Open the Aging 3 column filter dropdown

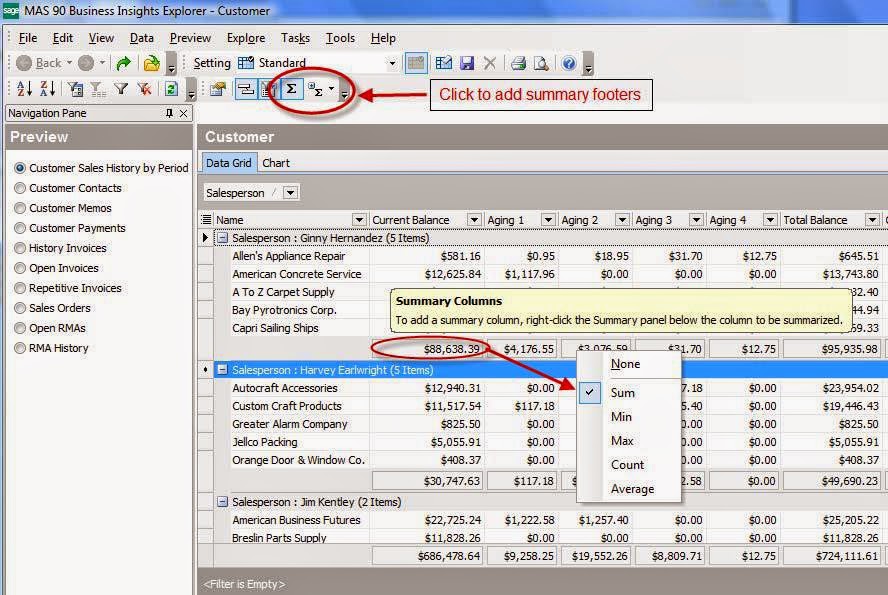click(697, 220)
